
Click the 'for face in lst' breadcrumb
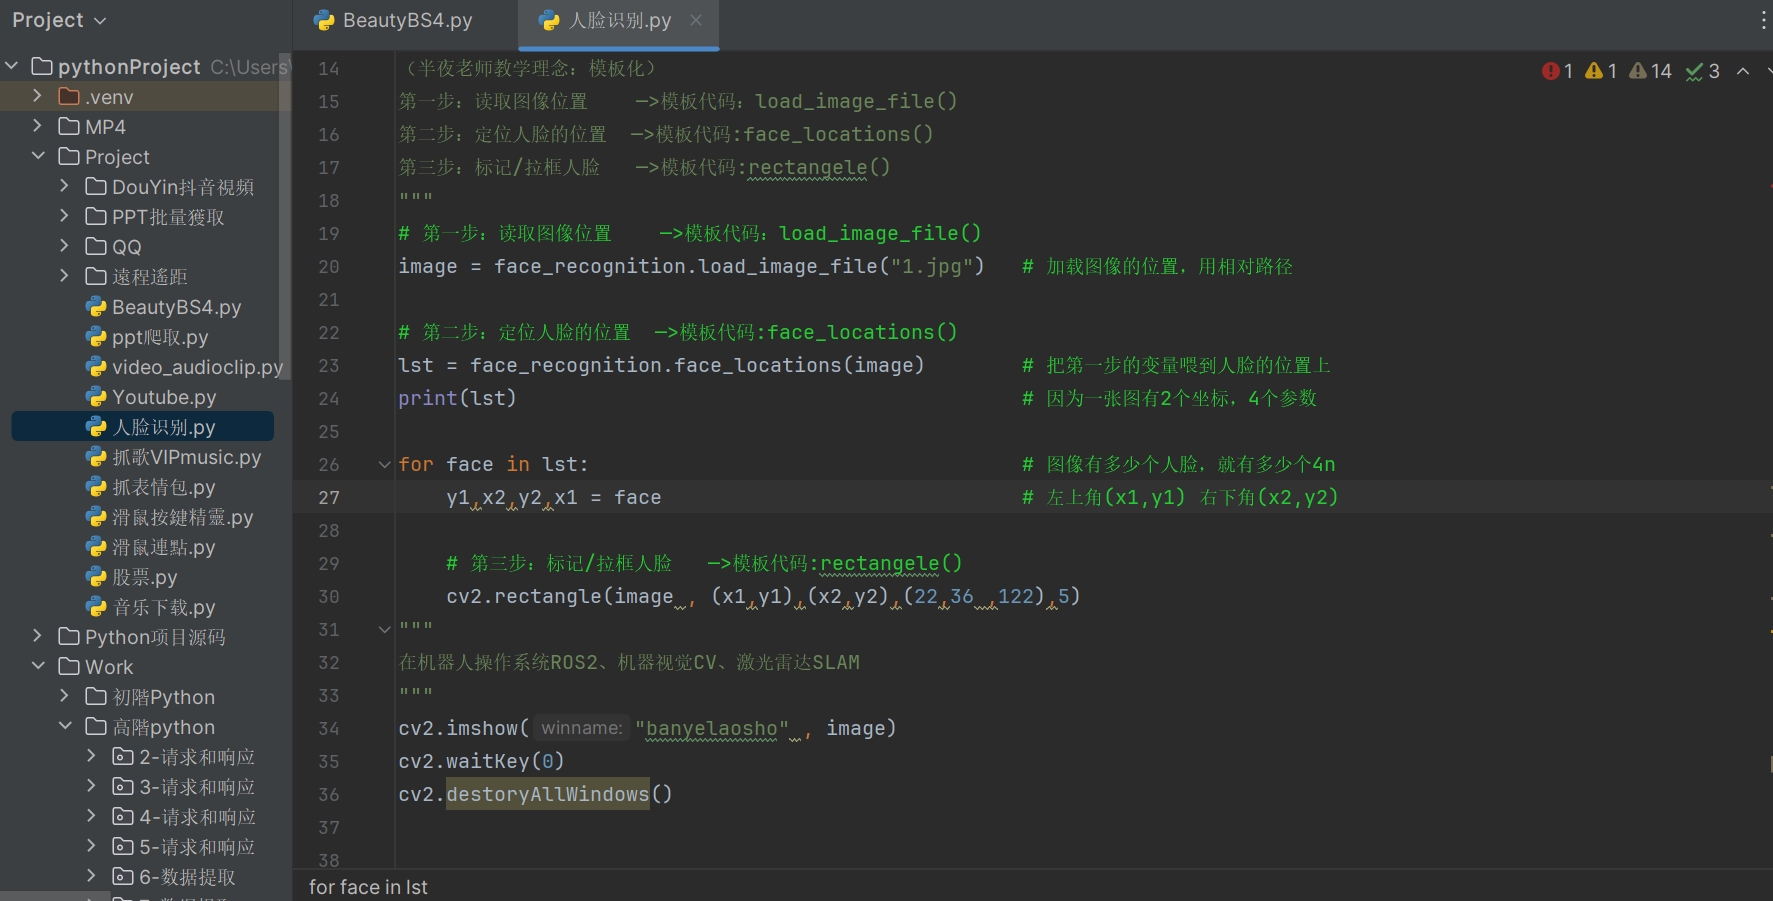(368, 887)
